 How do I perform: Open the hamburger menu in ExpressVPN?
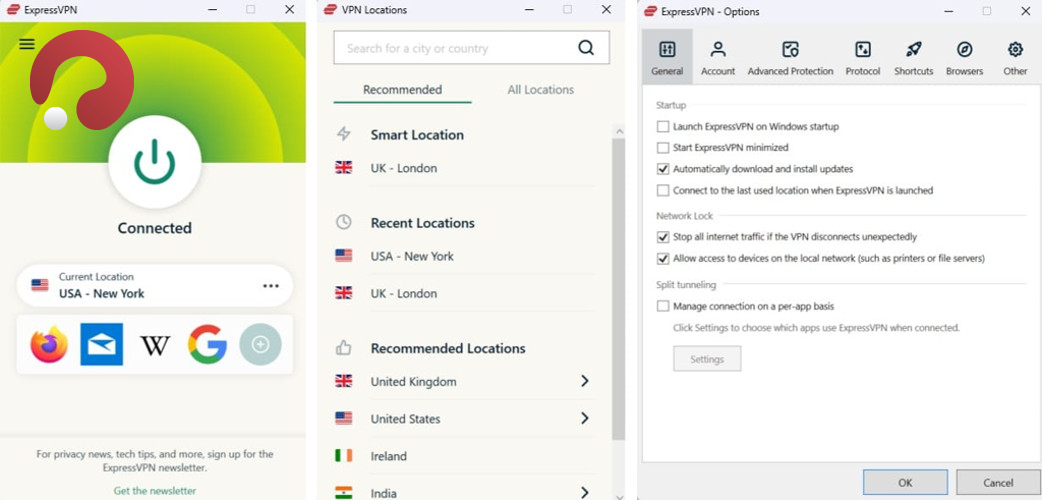point(27,44)
